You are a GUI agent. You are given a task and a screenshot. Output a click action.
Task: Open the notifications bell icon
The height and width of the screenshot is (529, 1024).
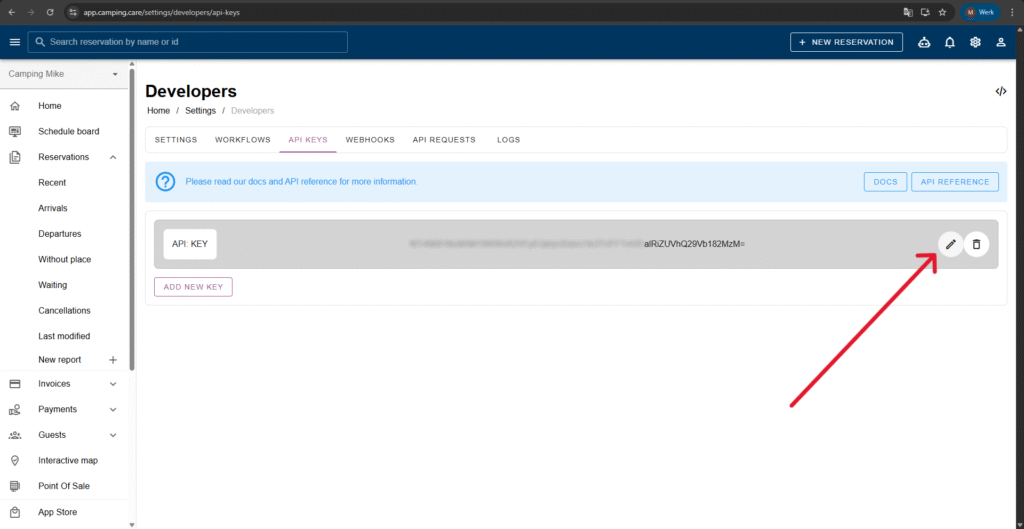tap(949, 42)
